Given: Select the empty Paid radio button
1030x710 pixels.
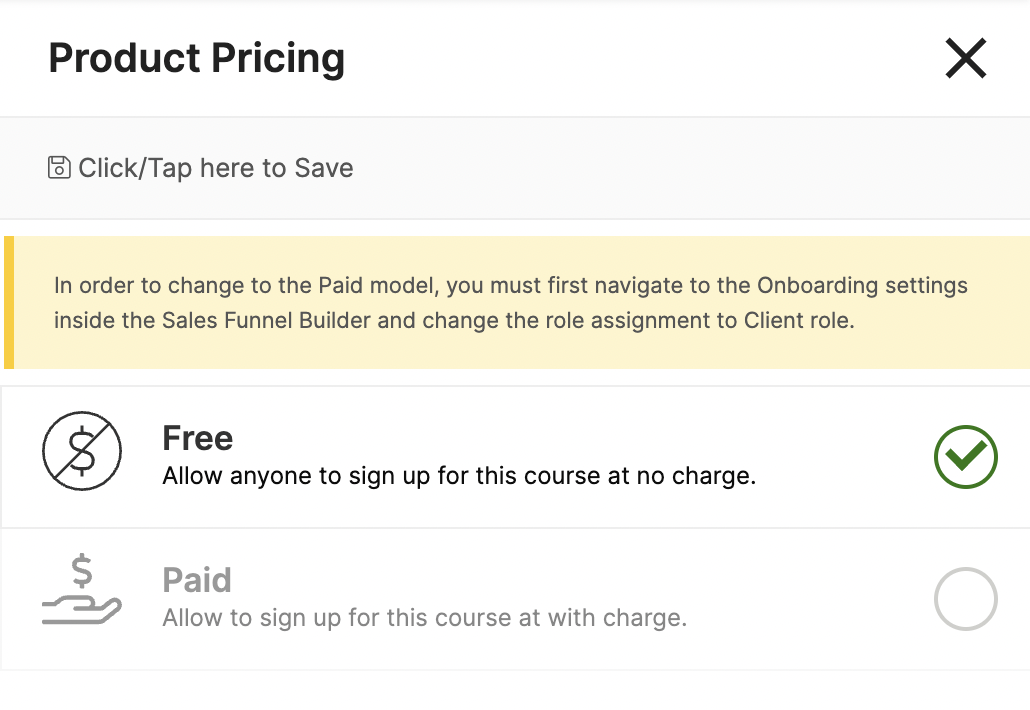Looking at the screenshot, I should [966, 599].
